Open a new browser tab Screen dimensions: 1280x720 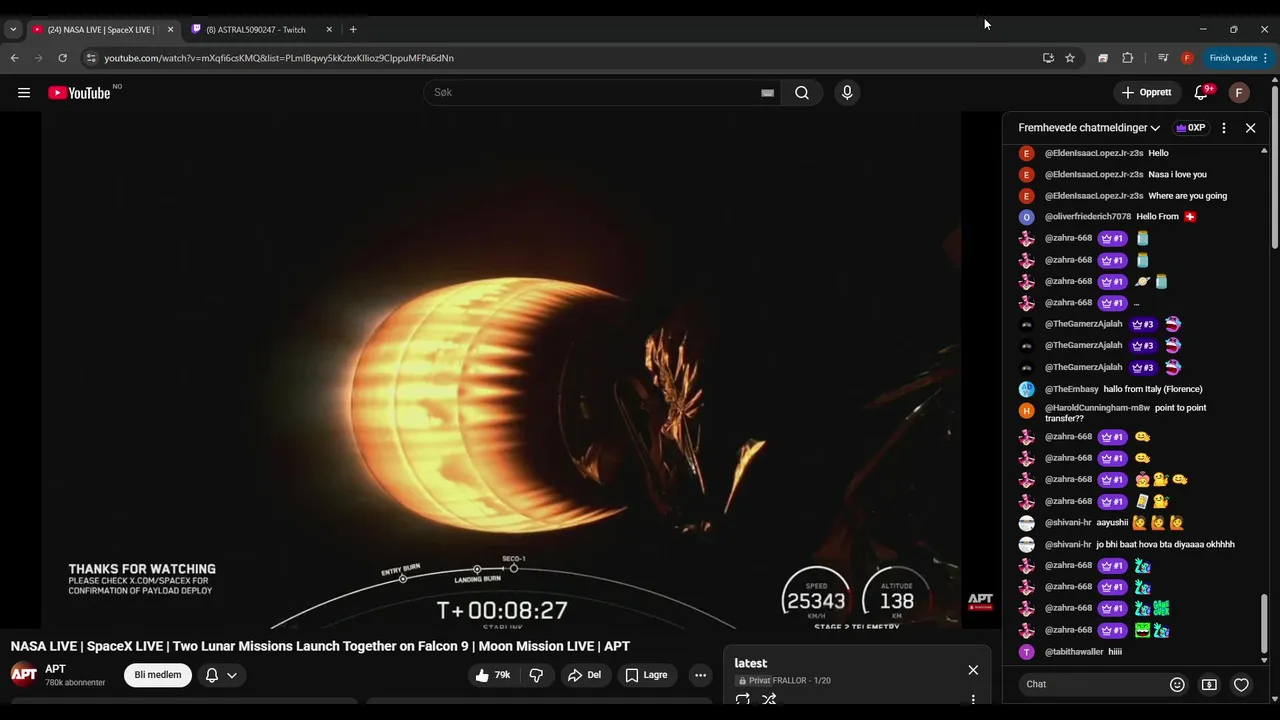[x=353, y=29]
